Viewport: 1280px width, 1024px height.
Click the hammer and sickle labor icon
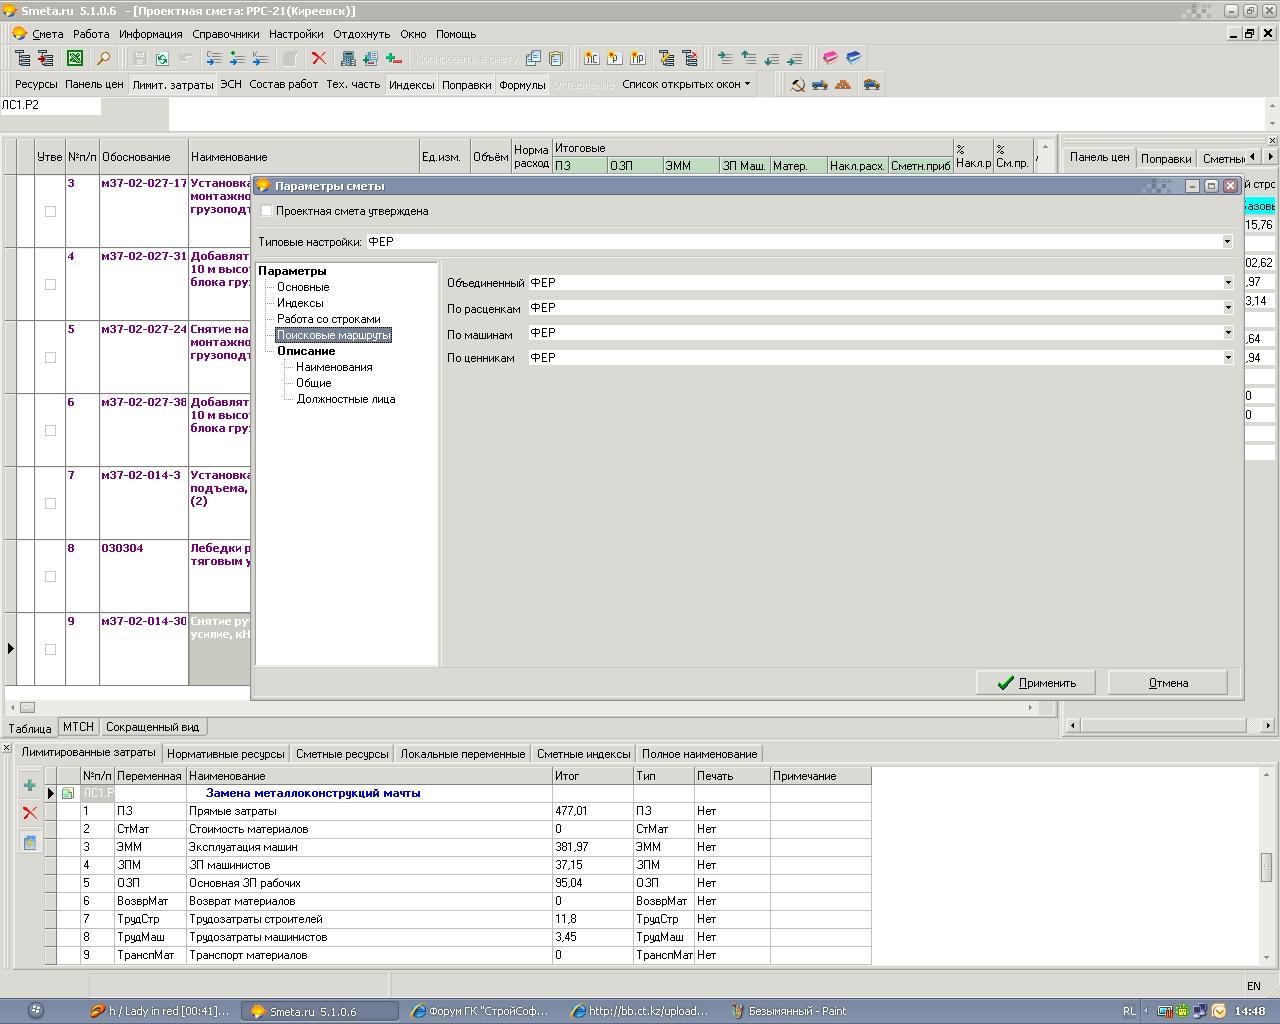(x=797, y=84)
